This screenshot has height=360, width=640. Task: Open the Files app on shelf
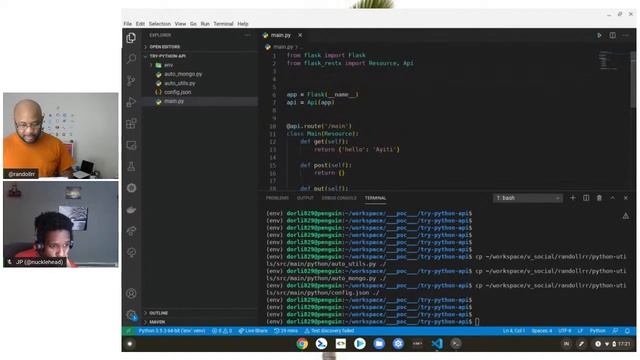(x=379, y=344)
